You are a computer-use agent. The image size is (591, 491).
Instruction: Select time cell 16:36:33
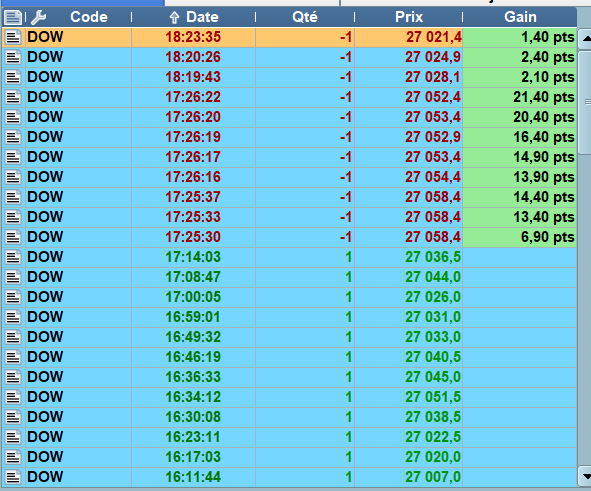tap(193, 377)
